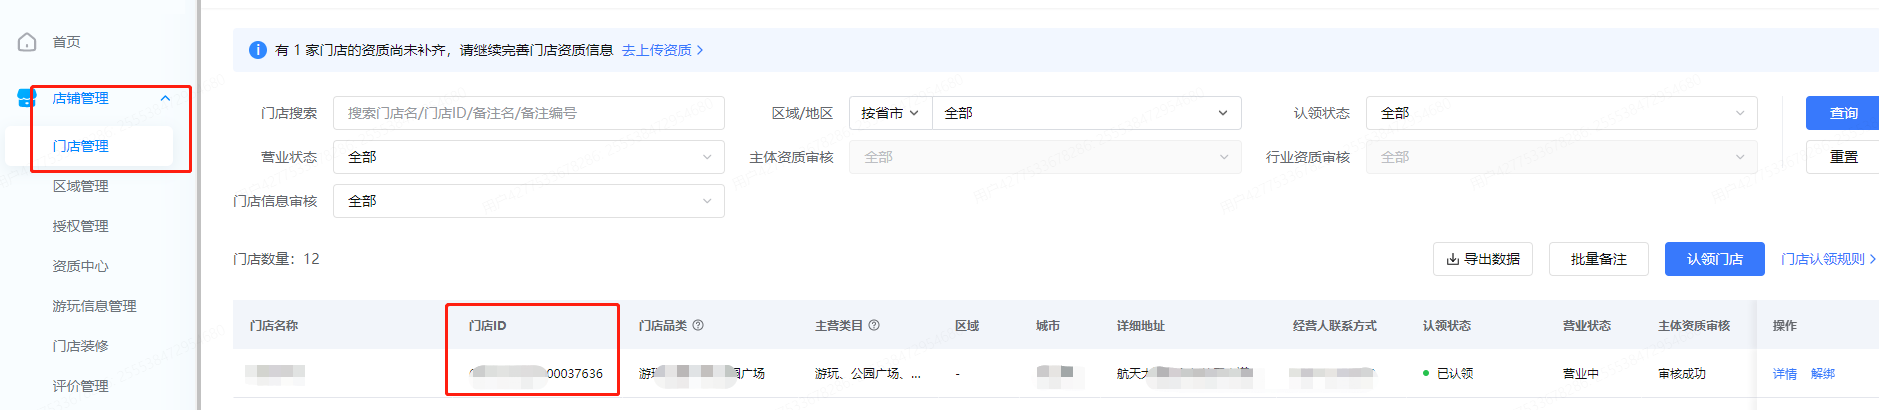Open the 认领状态 dropdown
Viewport: 1879px width, 410px height.
coord(1560,113)
